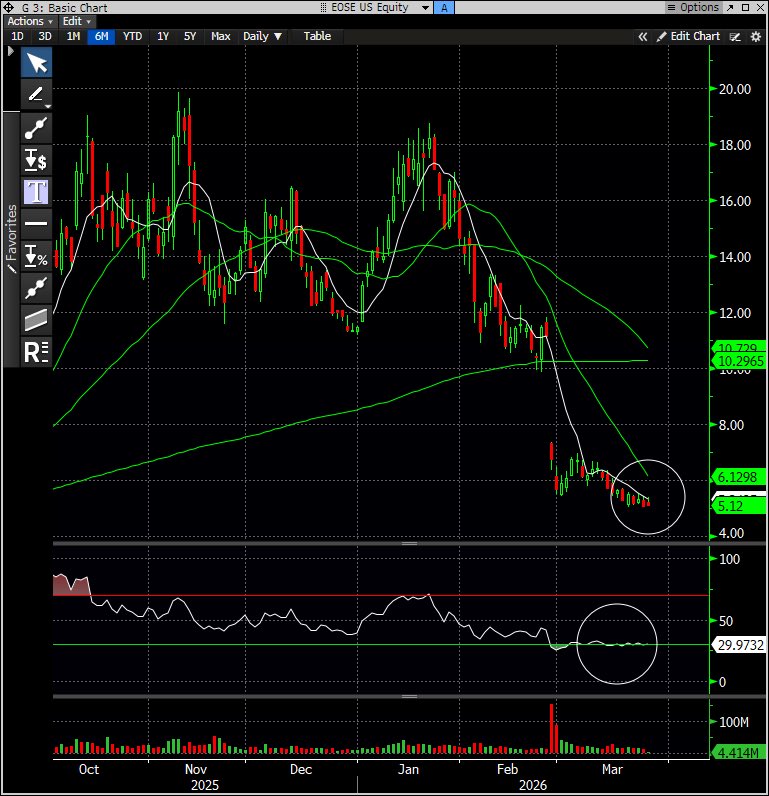Click the 29.9732 RSI value label
Image resolution: width=769 pixels, height=796 pixels.
(x=739, y=645)
